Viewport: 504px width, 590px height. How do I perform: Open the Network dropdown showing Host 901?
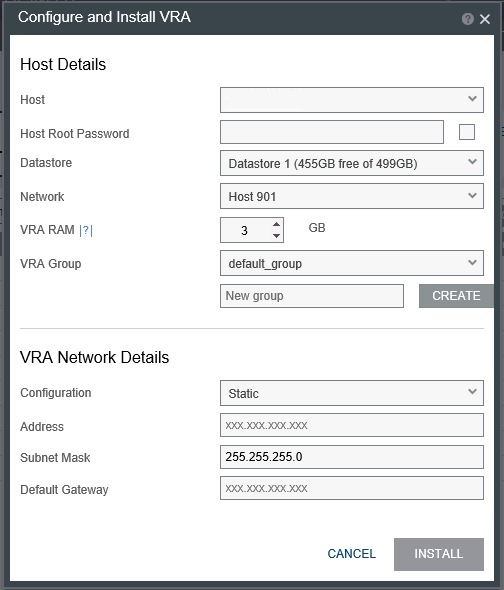tap(352, 196)
